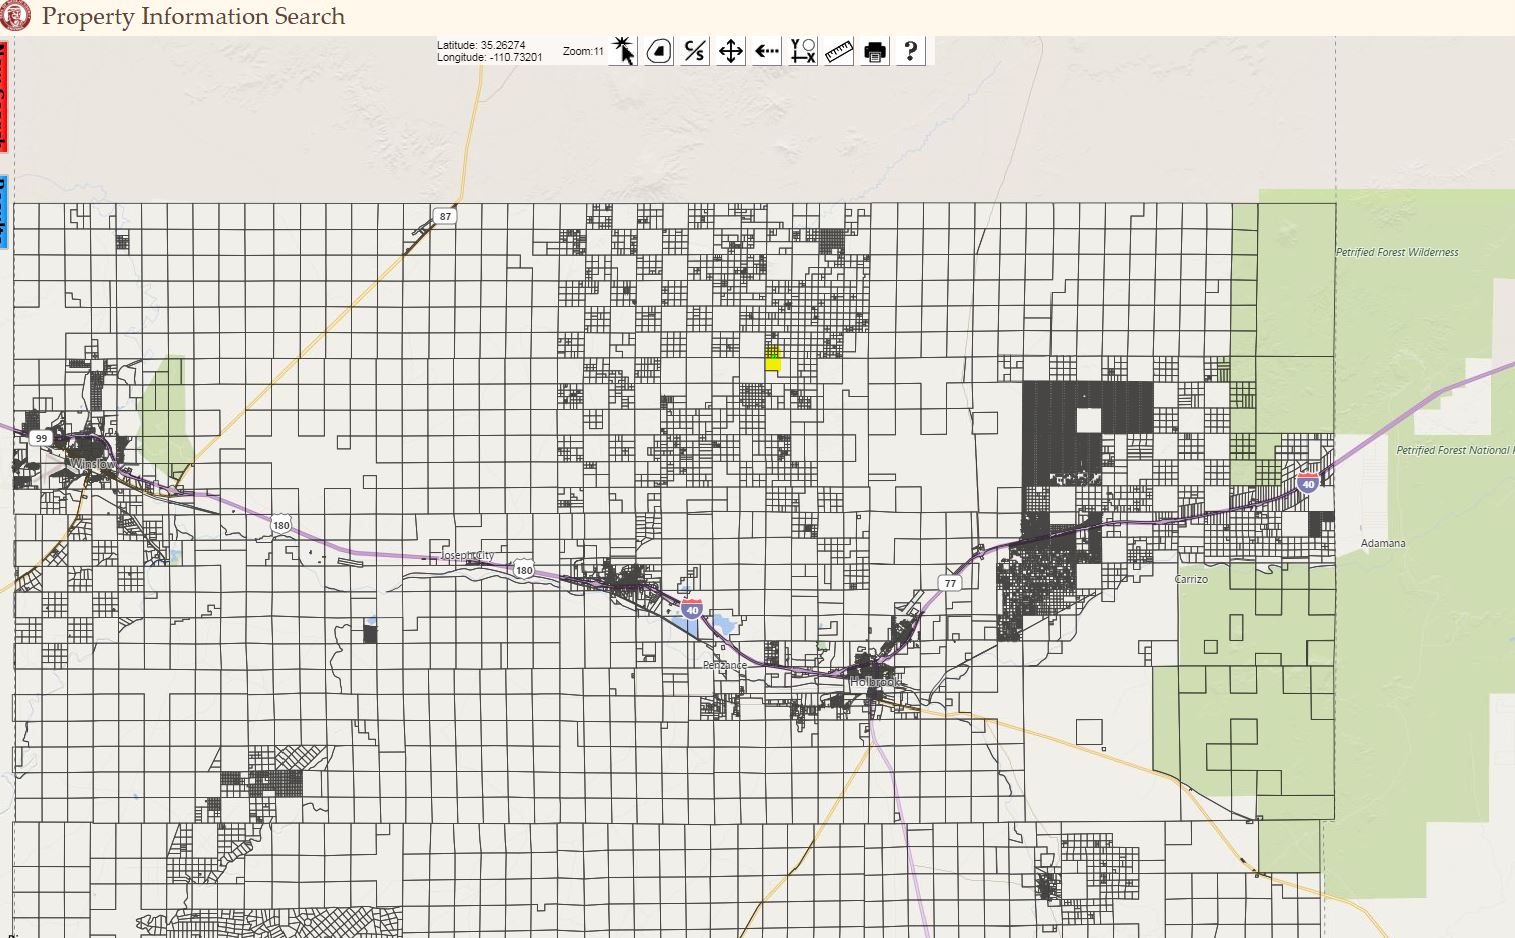Click the Winslow city label on map
The height and width of the screenshot is (938, 1515).
(92, 465)
